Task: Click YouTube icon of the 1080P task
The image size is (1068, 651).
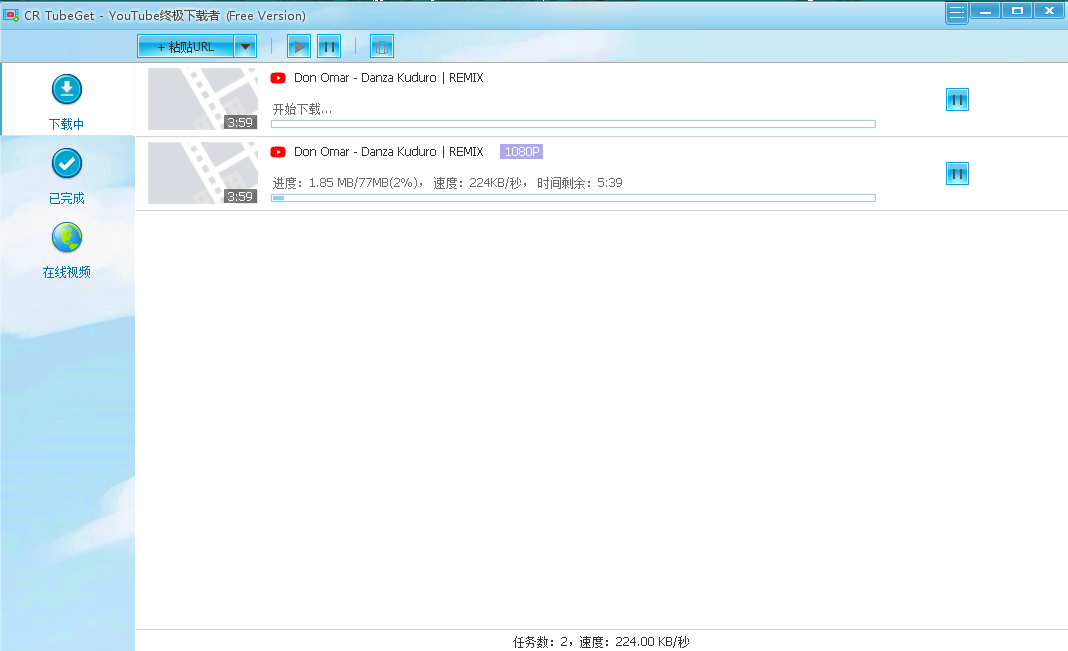Action: coord(278,152)
